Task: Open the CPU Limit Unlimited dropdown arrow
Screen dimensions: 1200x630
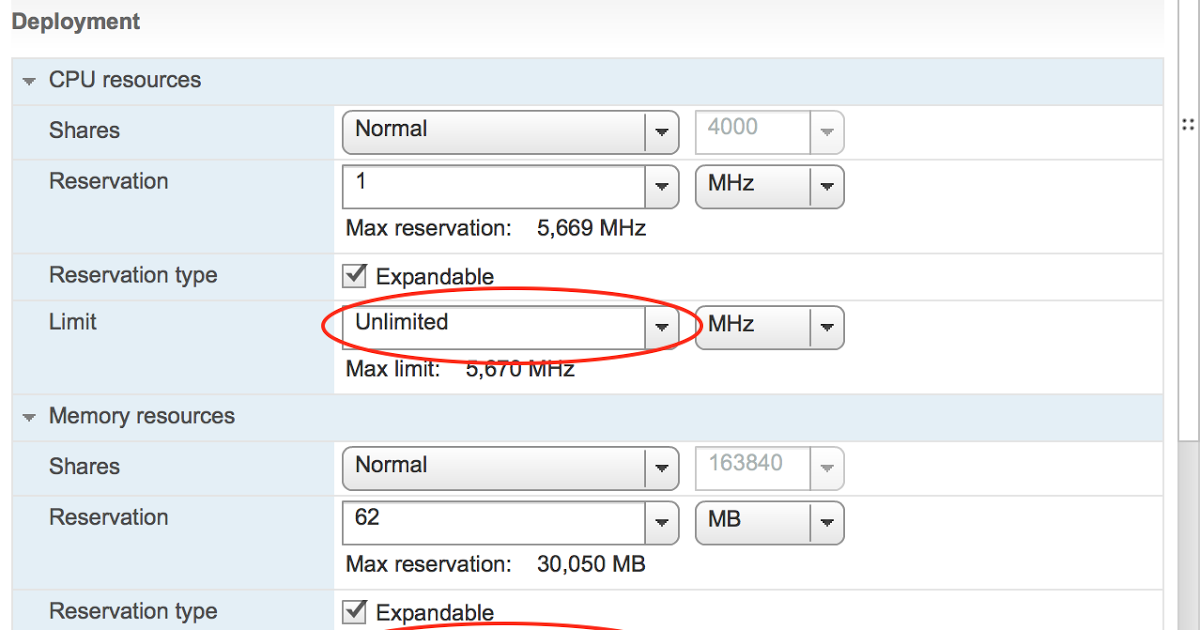Action: [x=660, y=327]
